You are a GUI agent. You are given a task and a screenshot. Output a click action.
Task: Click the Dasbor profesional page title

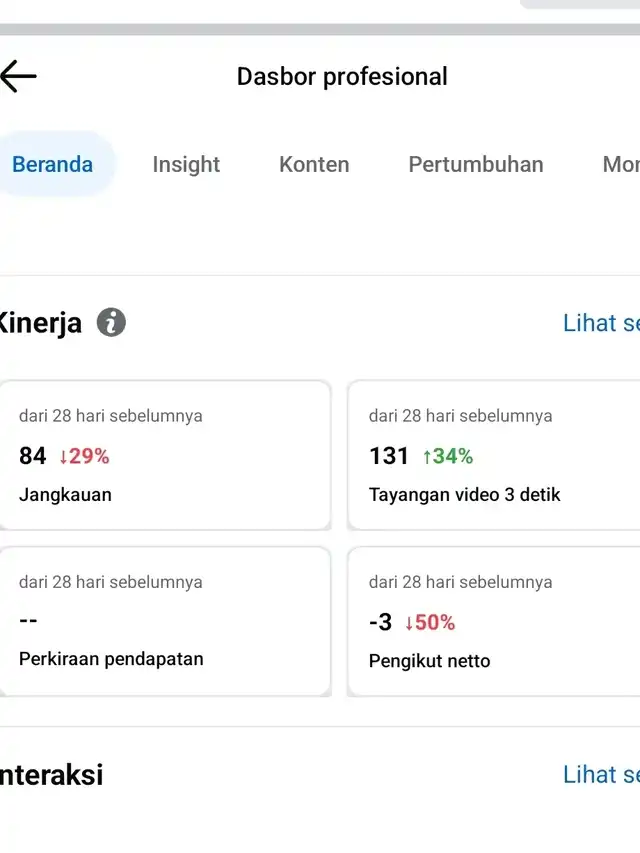[x=342, y=76]
